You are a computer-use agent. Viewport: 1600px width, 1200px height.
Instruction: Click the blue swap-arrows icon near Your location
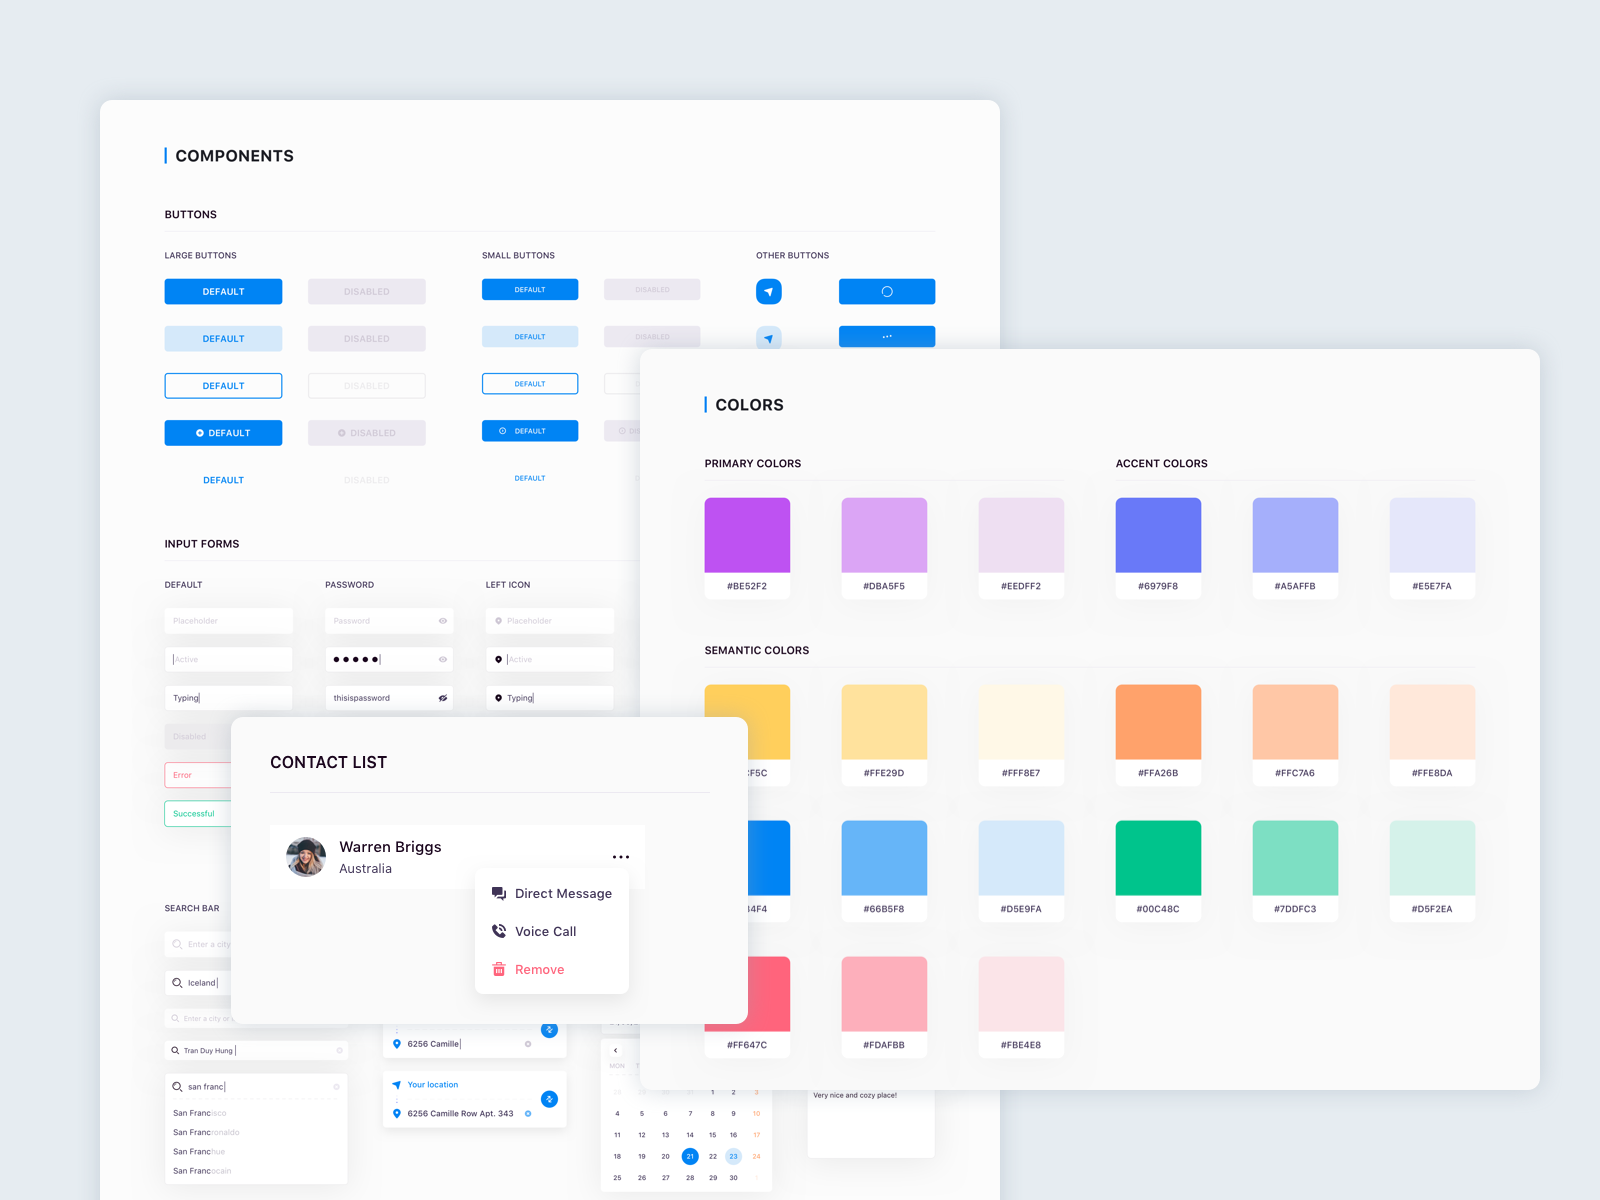pos(549,1099)
